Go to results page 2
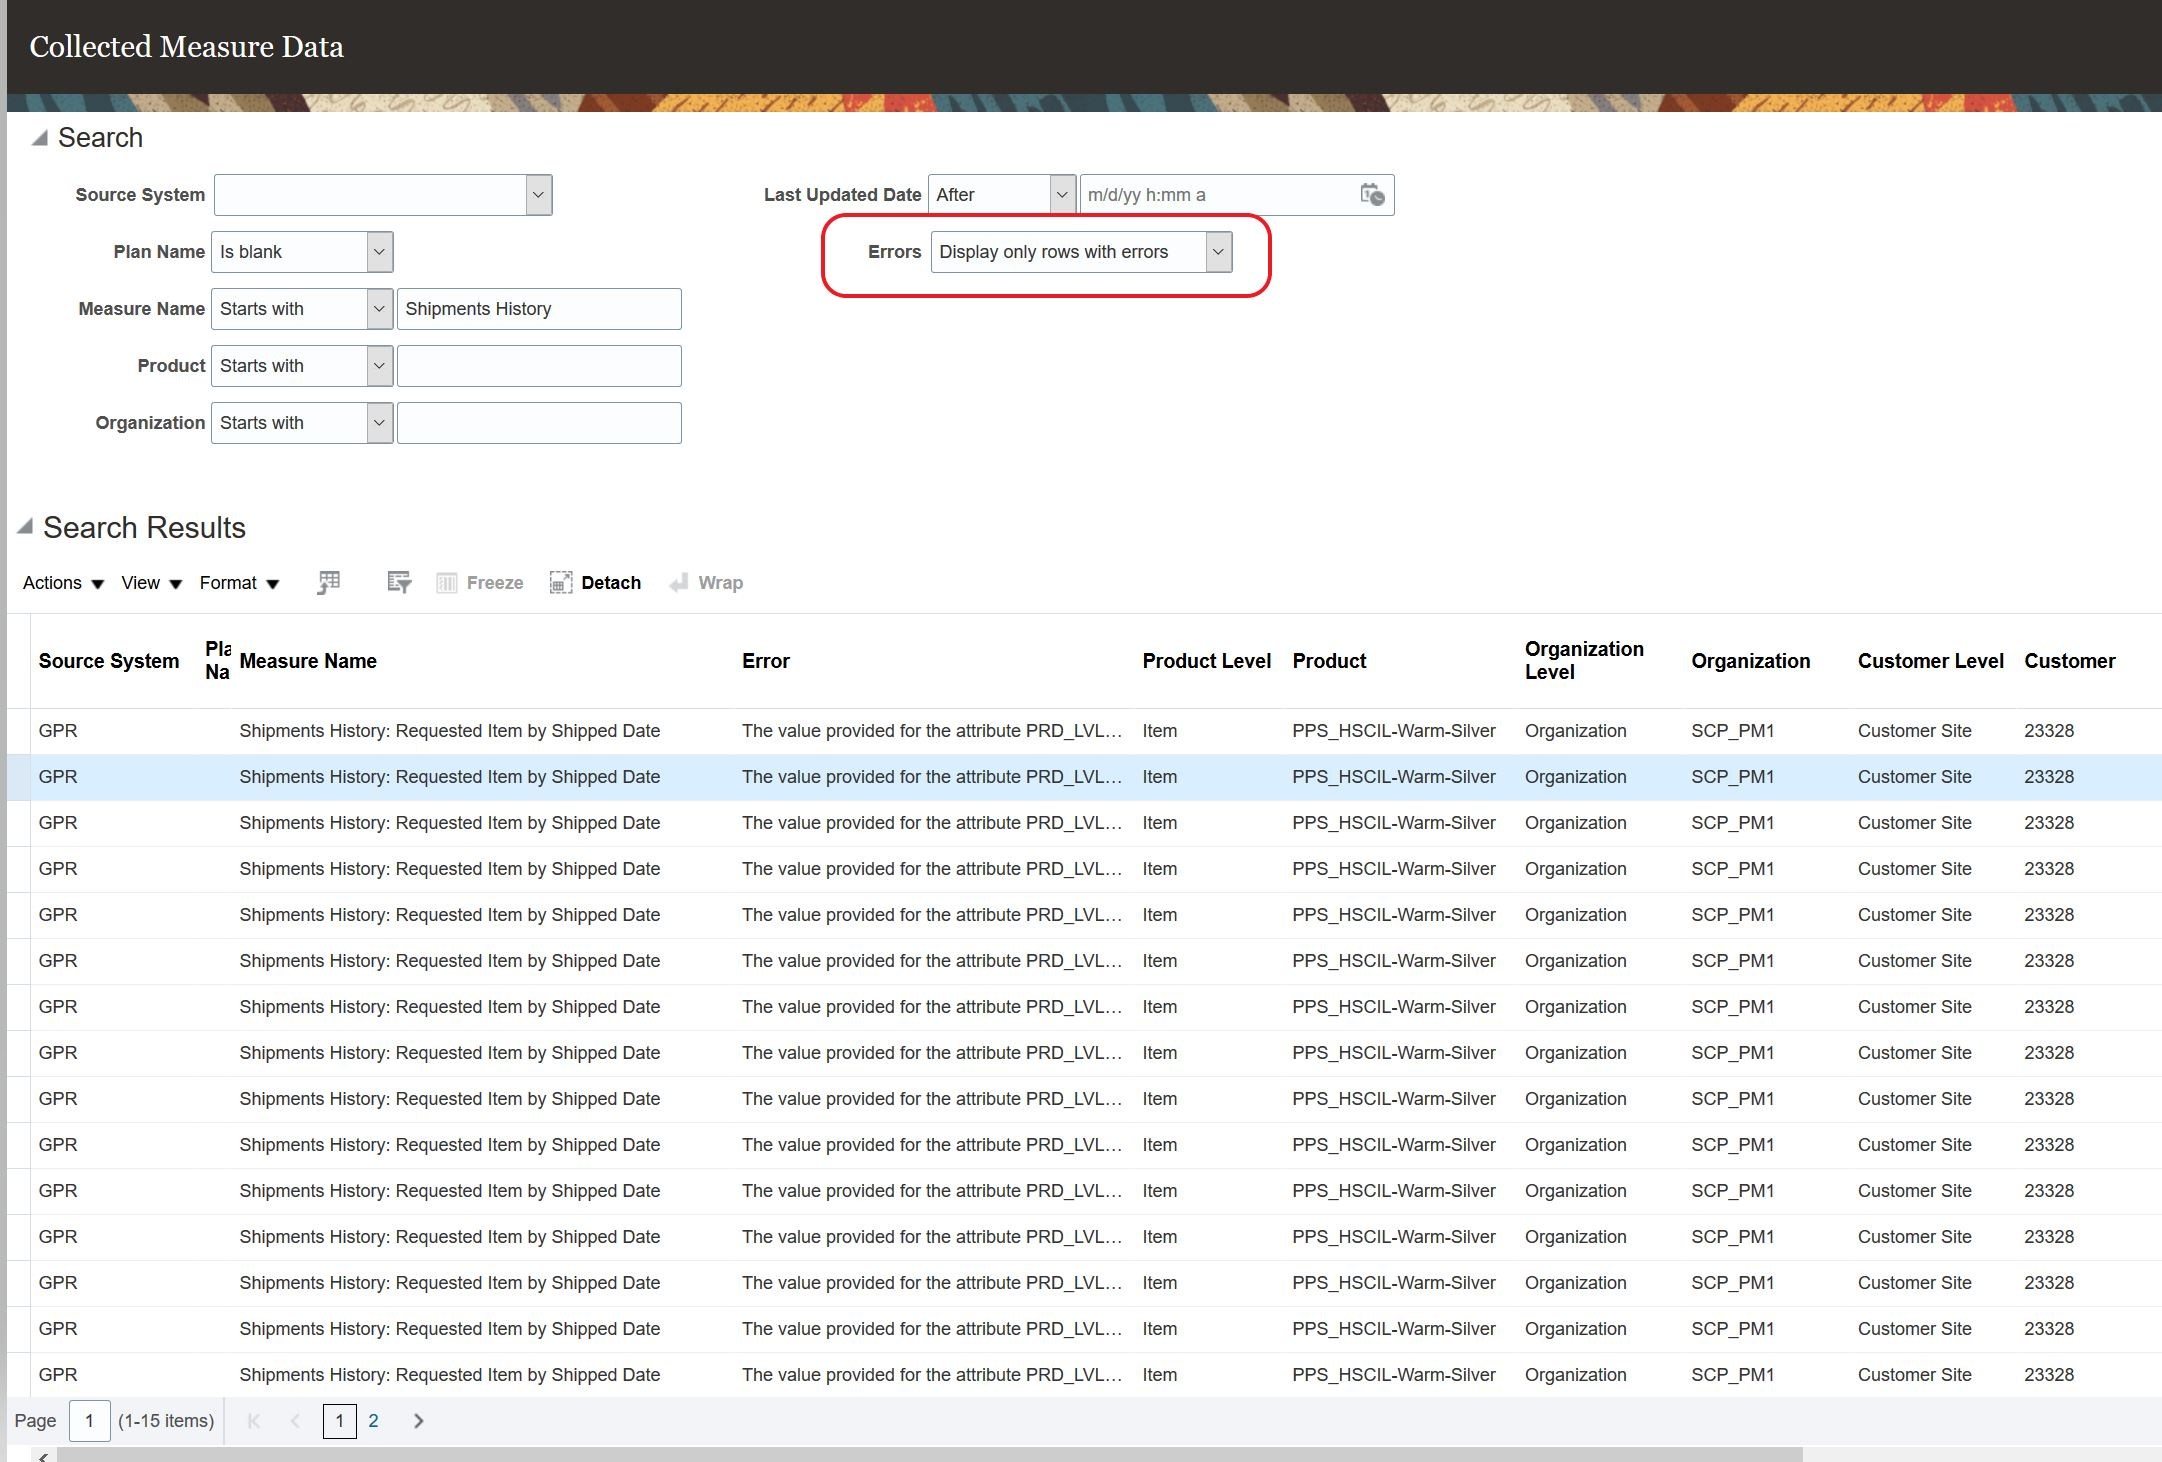Viewport: 2162px width, 1462px height. 373,1421
